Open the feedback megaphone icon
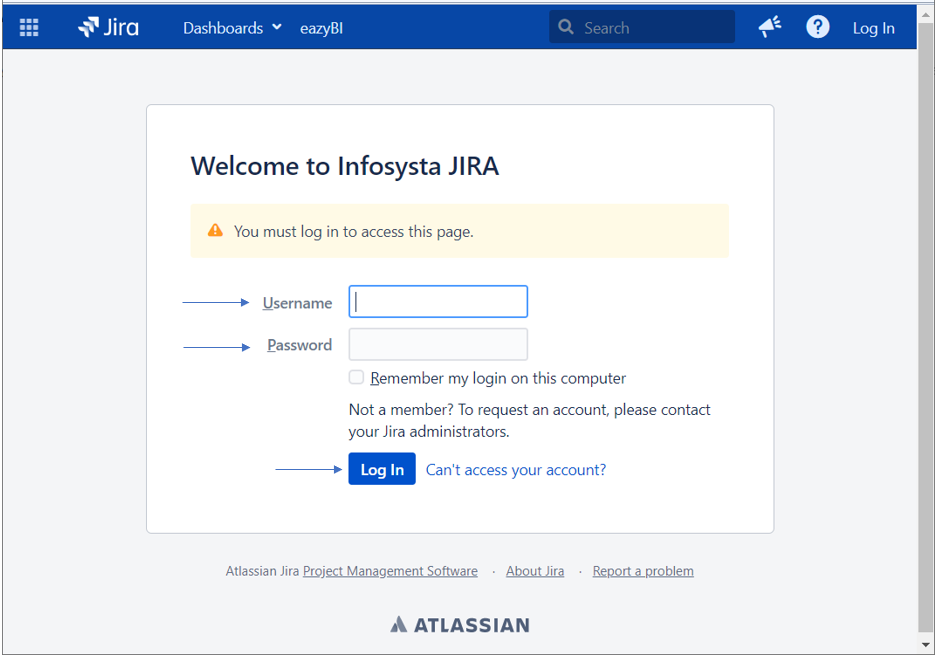Screen dimensions: 936x655 point(769,28)
